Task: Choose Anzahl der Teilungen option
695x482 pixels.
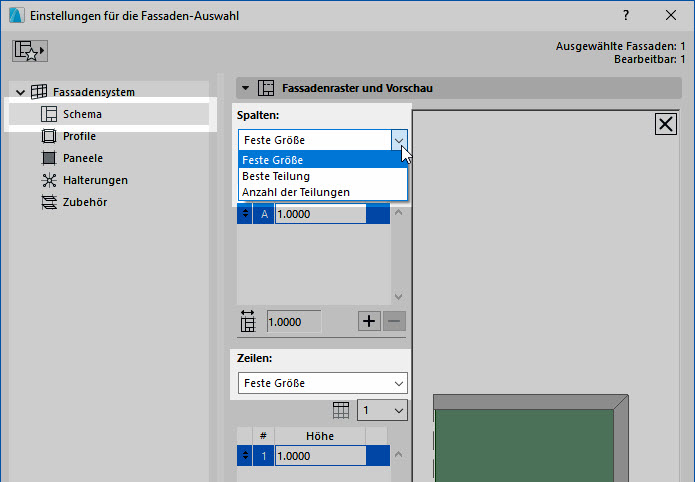Action: click(295, 191)
